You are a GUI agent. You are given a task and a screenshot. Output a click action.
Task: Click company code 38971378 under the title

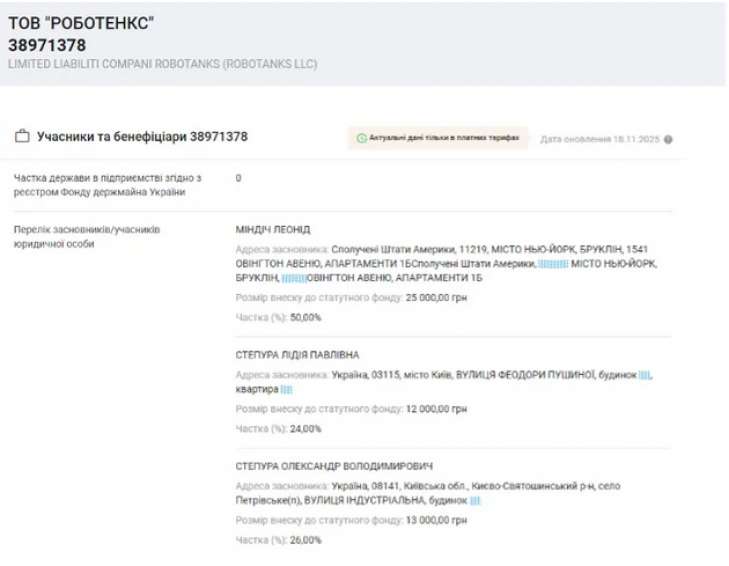(x=47, y=45)
